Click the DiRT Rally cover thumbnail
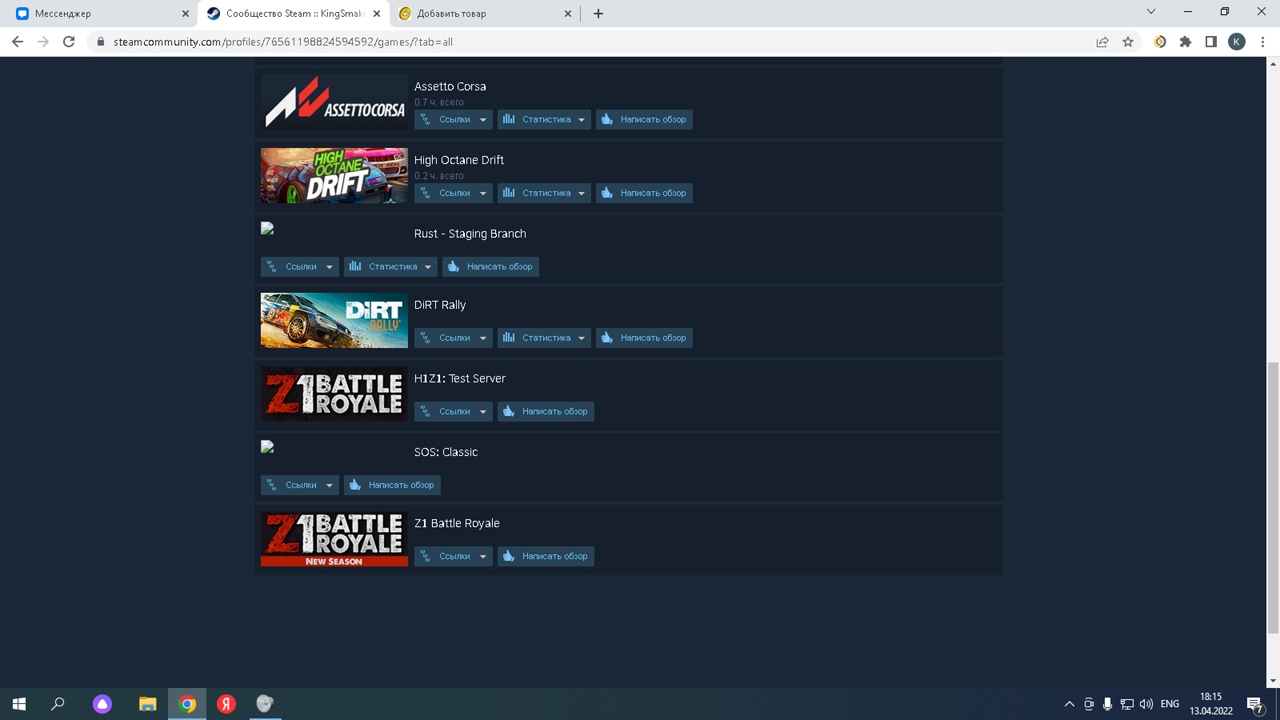Screen dimensions: 1280x720 [334, 320]
